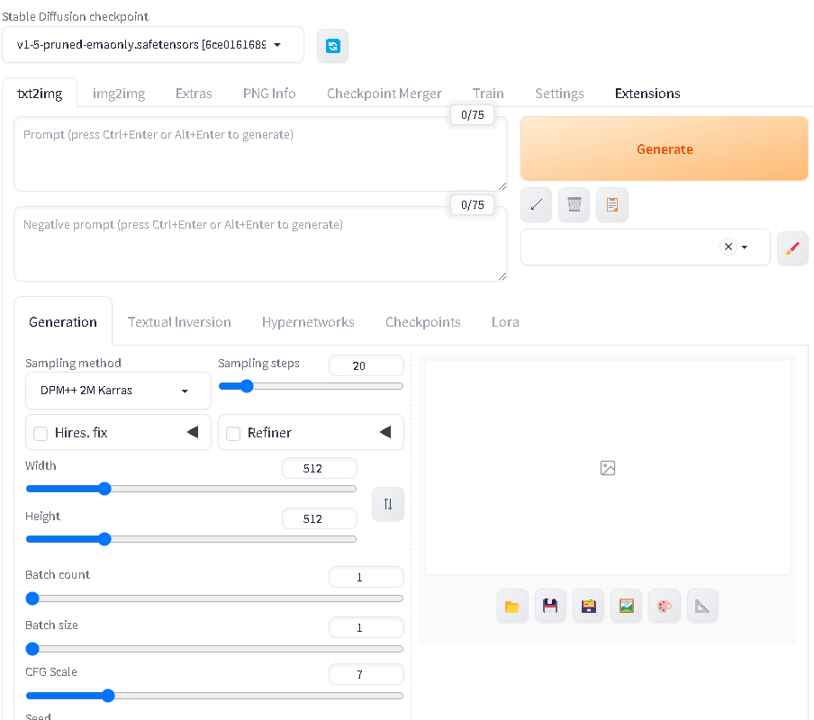The image size is (814, 720).
Task: Click the Generate button
Action: tap(664, 149)
